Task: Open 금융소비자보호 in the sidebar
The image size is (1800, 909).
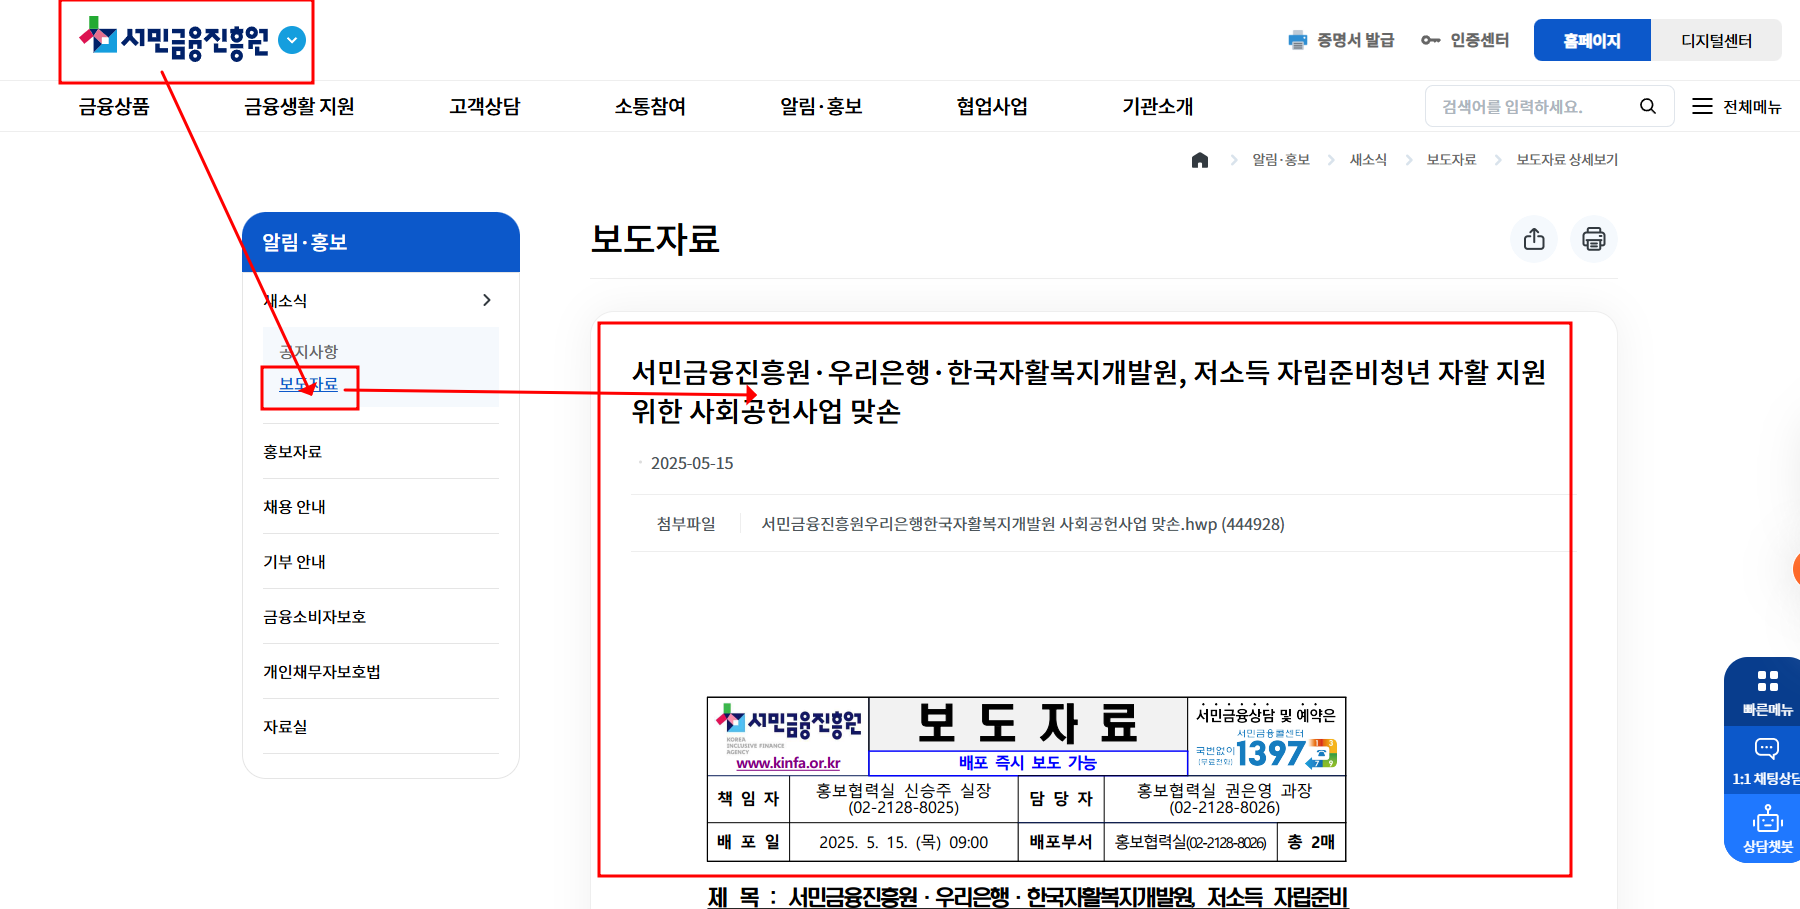Action: 314,617
